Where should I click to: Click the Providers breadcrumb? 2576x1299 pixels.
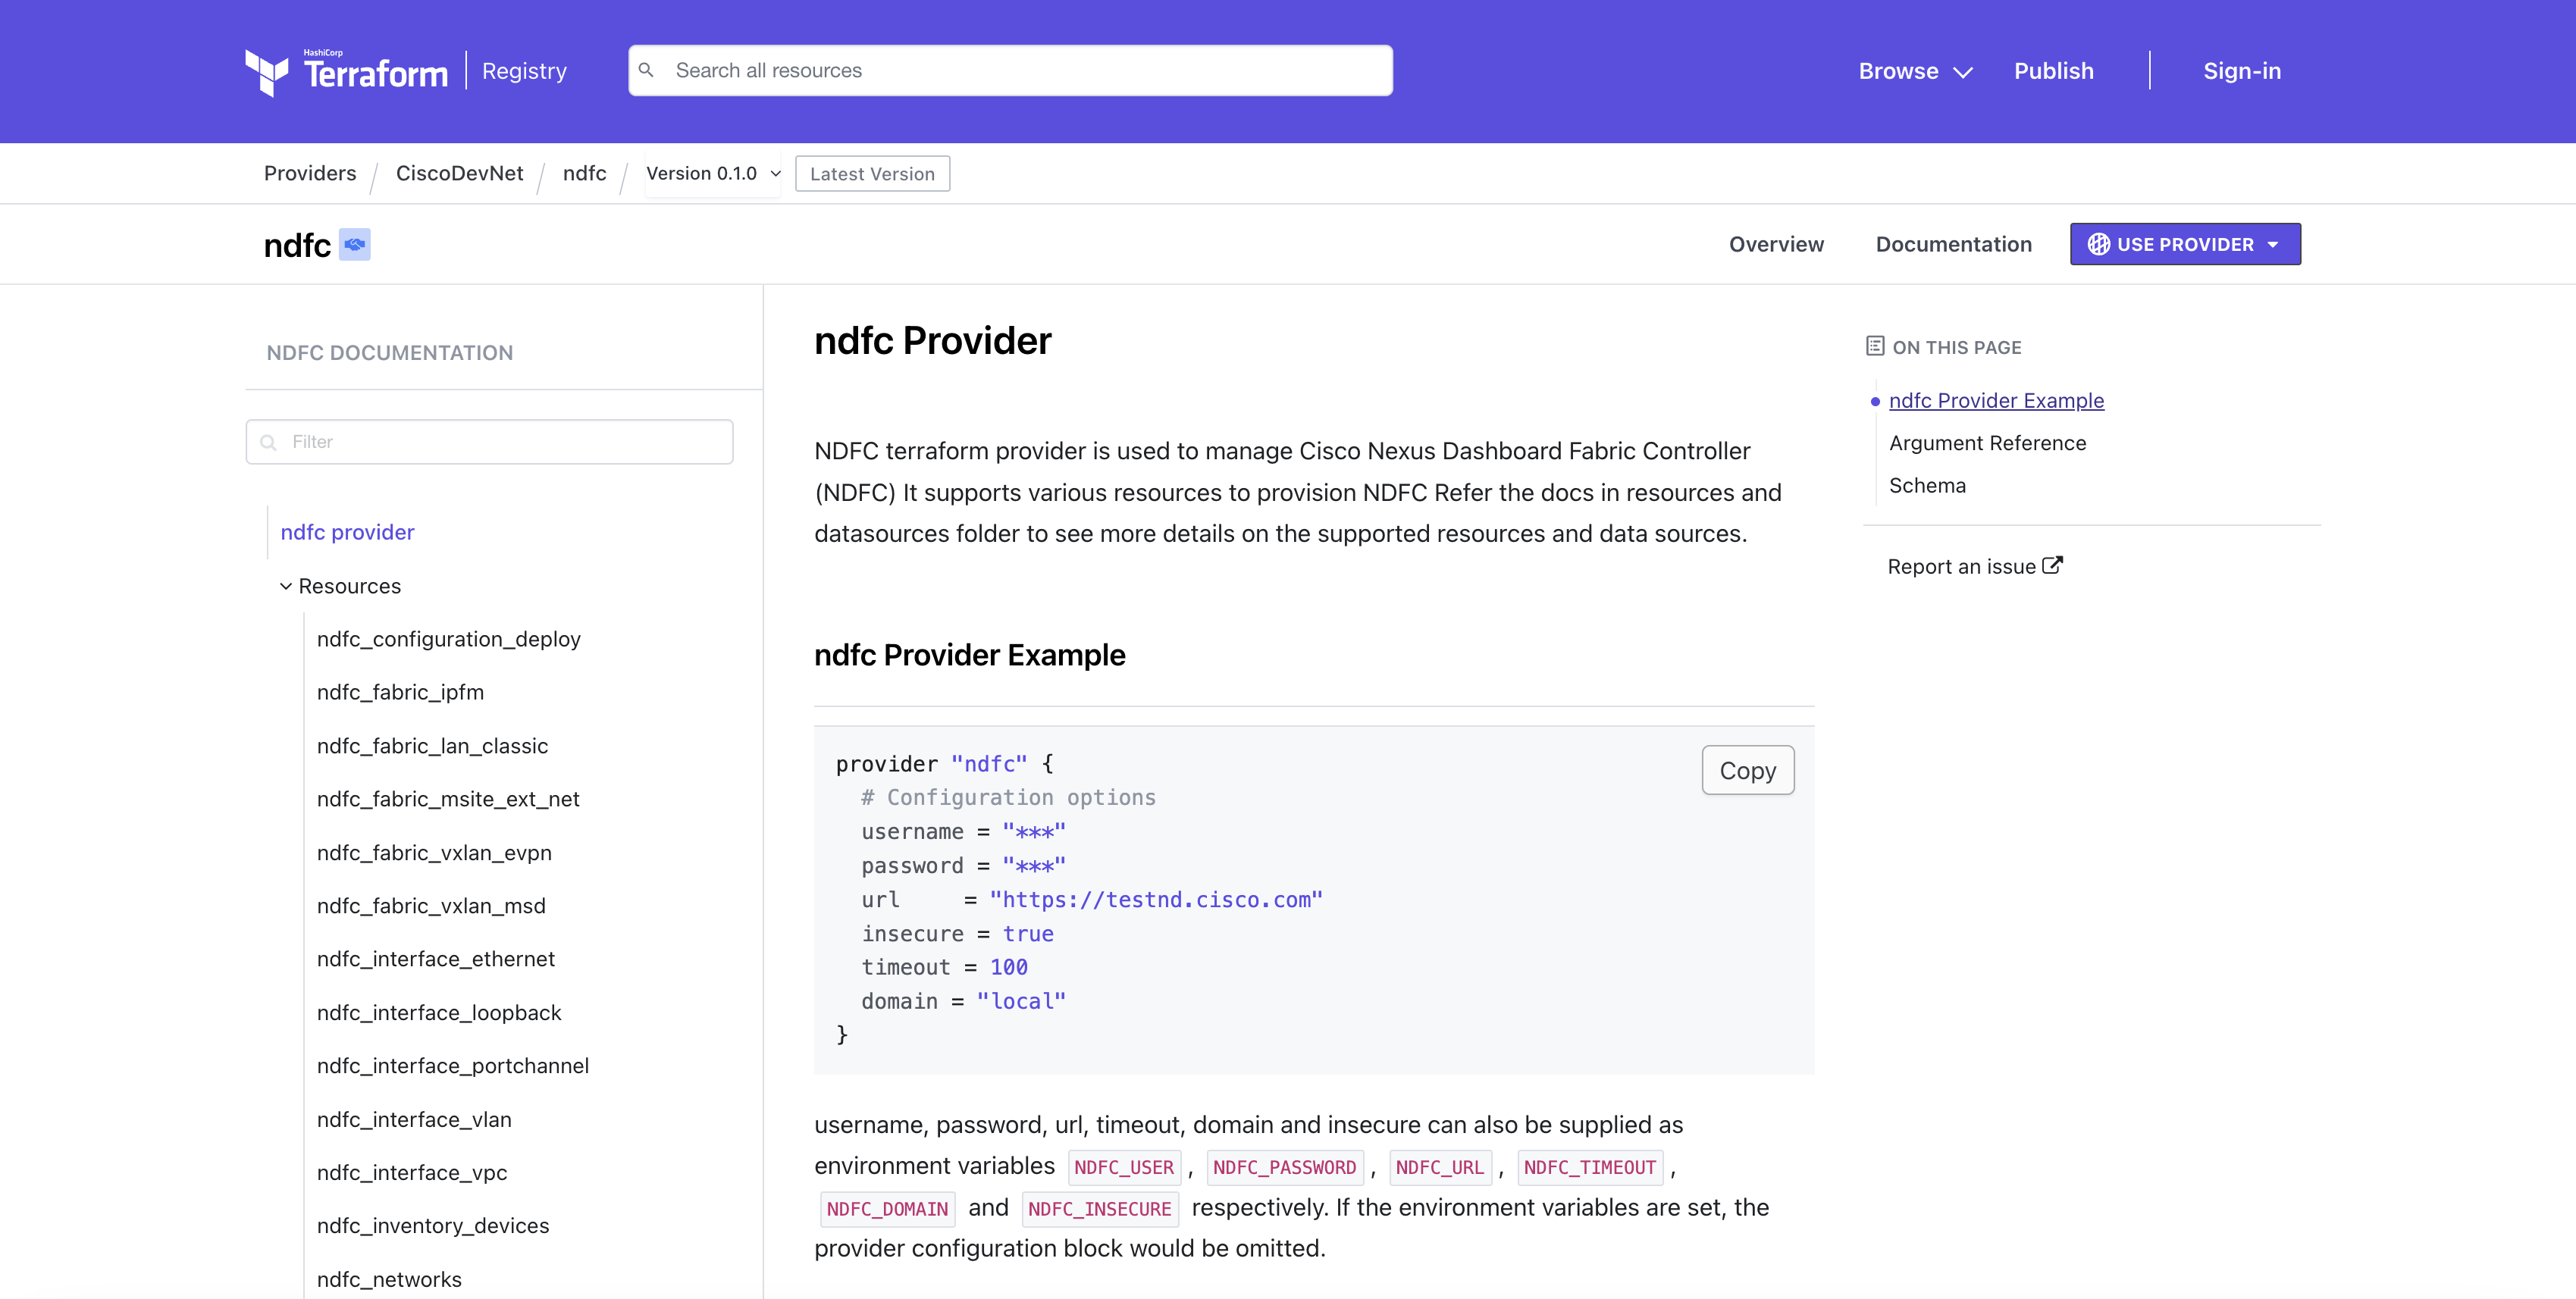point(310,174)
